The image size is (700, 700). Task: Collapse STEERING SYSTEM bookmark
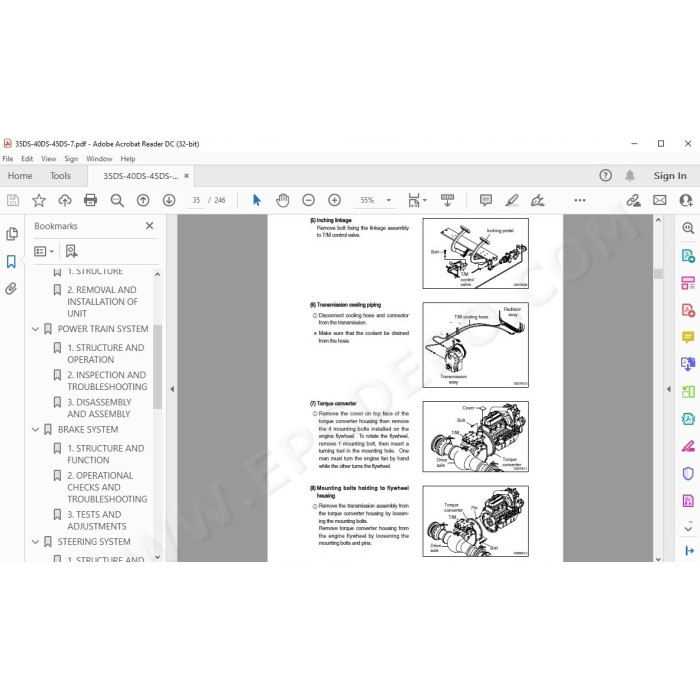36,542
